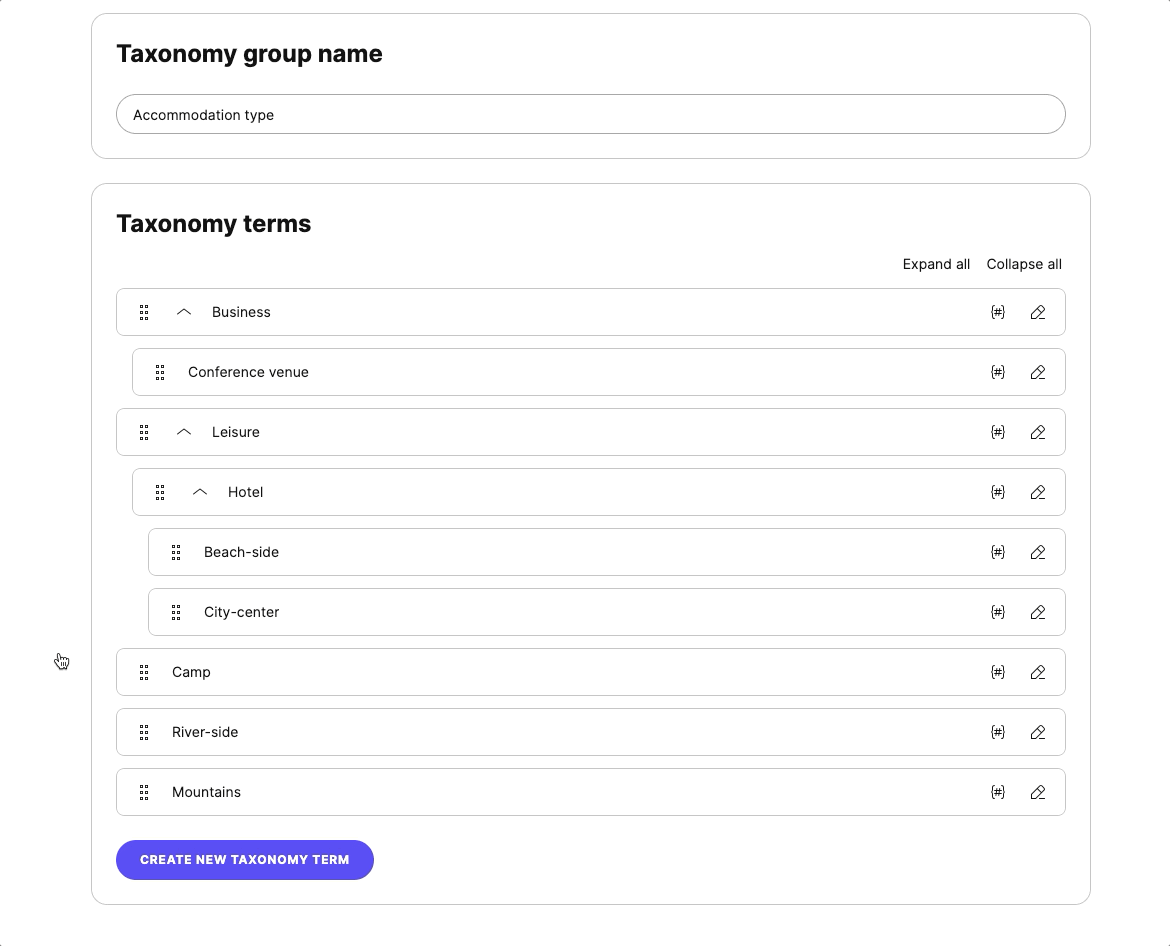Click the {#} icon on the Business row
The height and width of the screenshot is (946, 1170).
[x=998, y=312]
